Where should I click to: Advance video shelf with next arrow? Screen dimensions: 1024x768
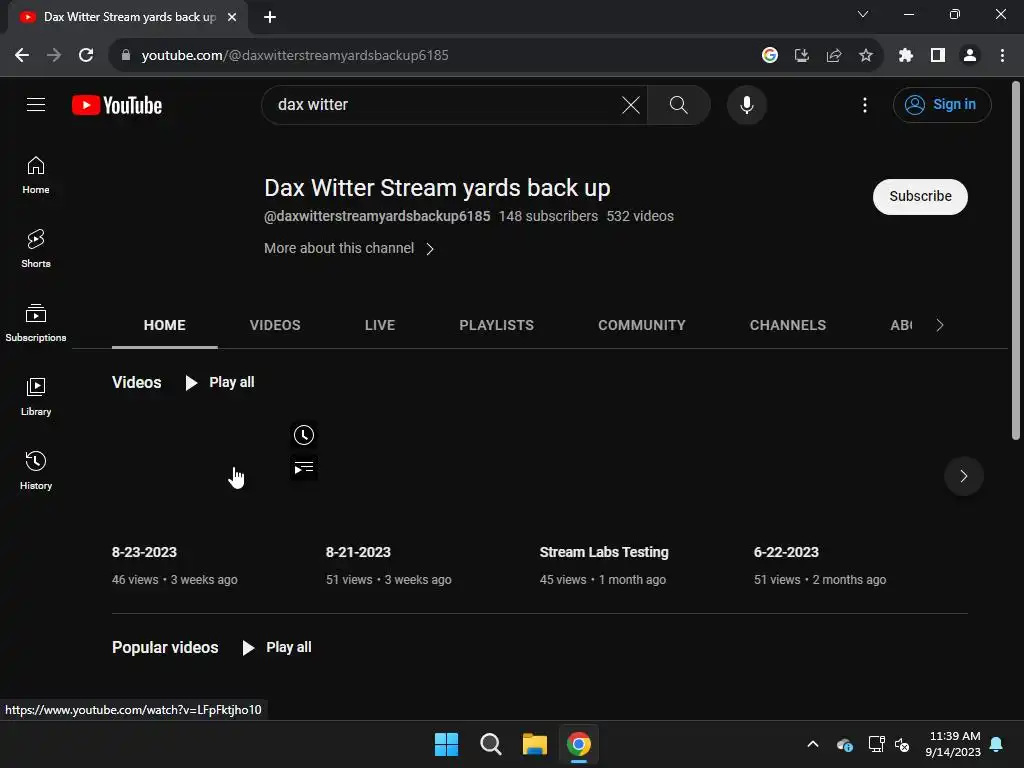(964, 476)
